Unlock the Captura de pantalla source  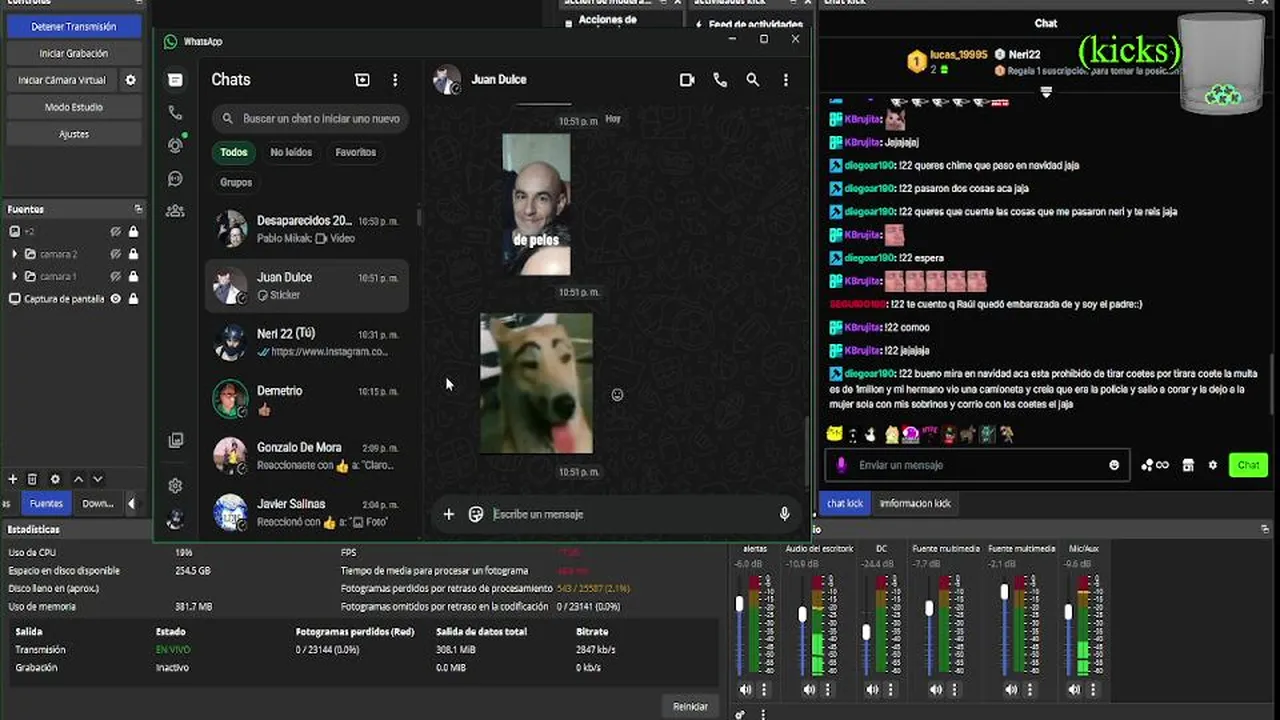tap(133, 299)
